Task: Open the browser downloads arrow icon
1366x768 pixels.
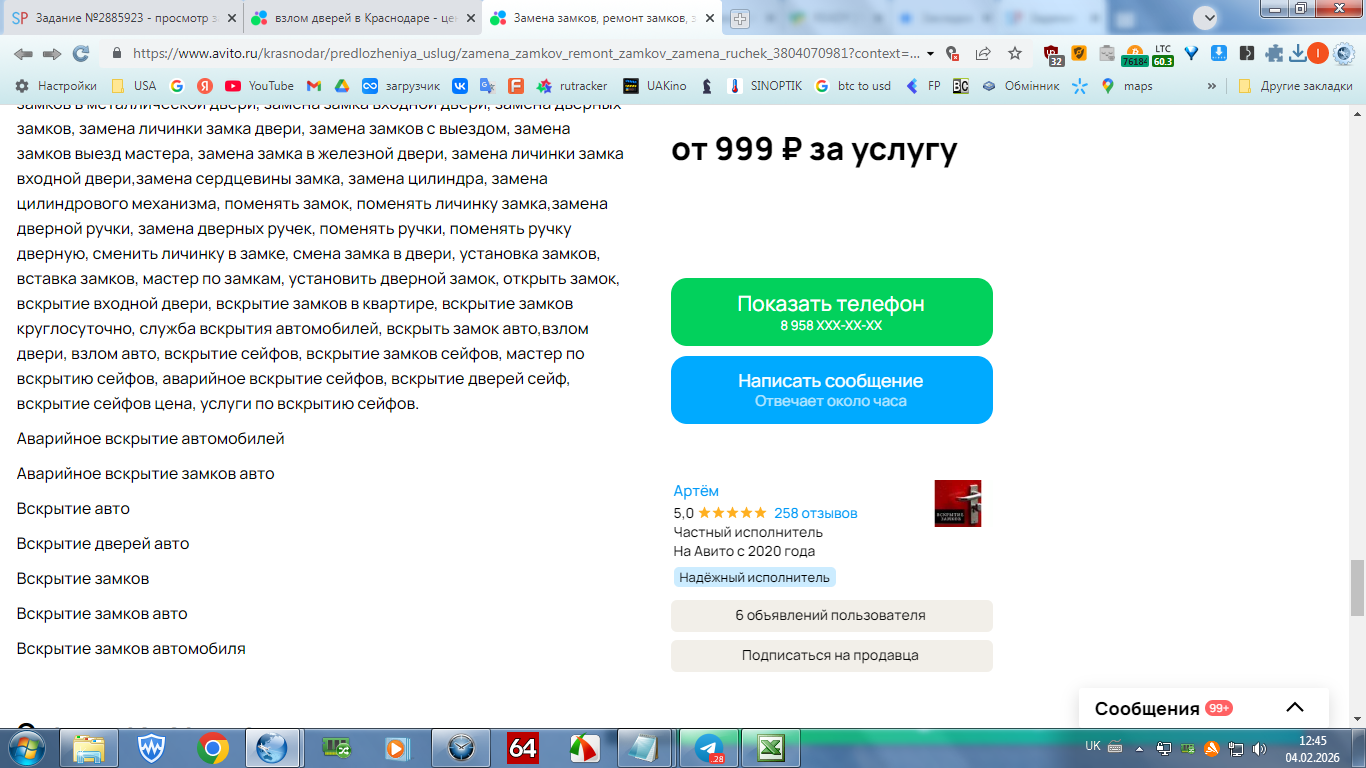Action: (x=1297, y=54)
